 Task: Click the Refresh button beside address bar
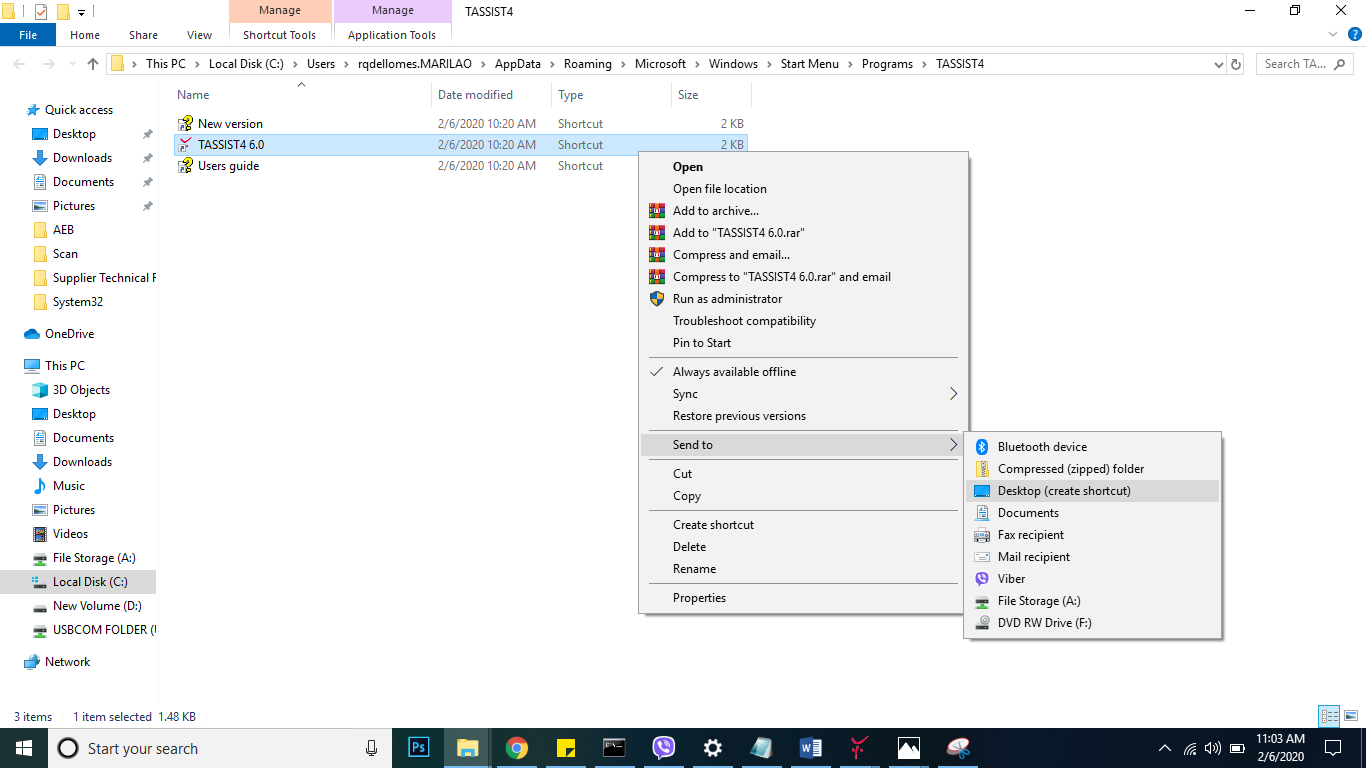coord(1236,64)
